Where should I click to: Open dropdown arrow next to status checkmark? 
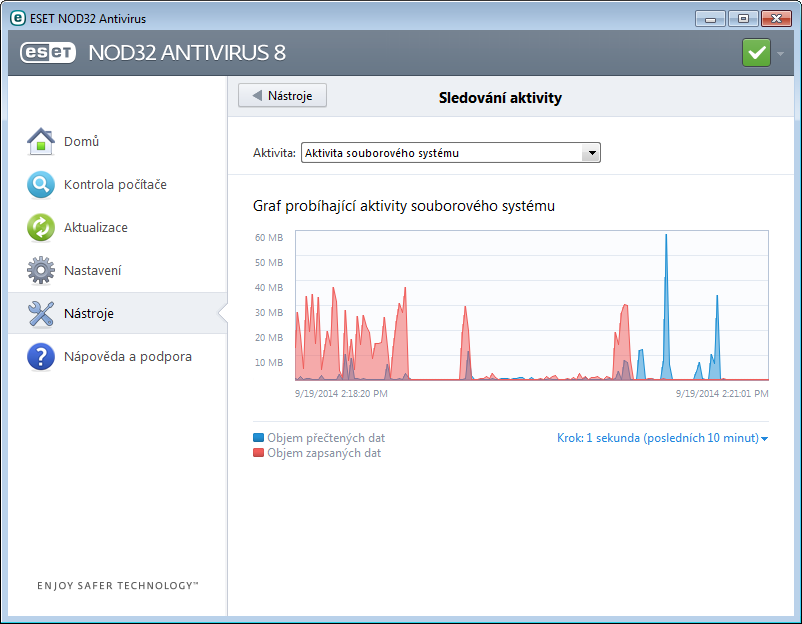tap(781, 53)
